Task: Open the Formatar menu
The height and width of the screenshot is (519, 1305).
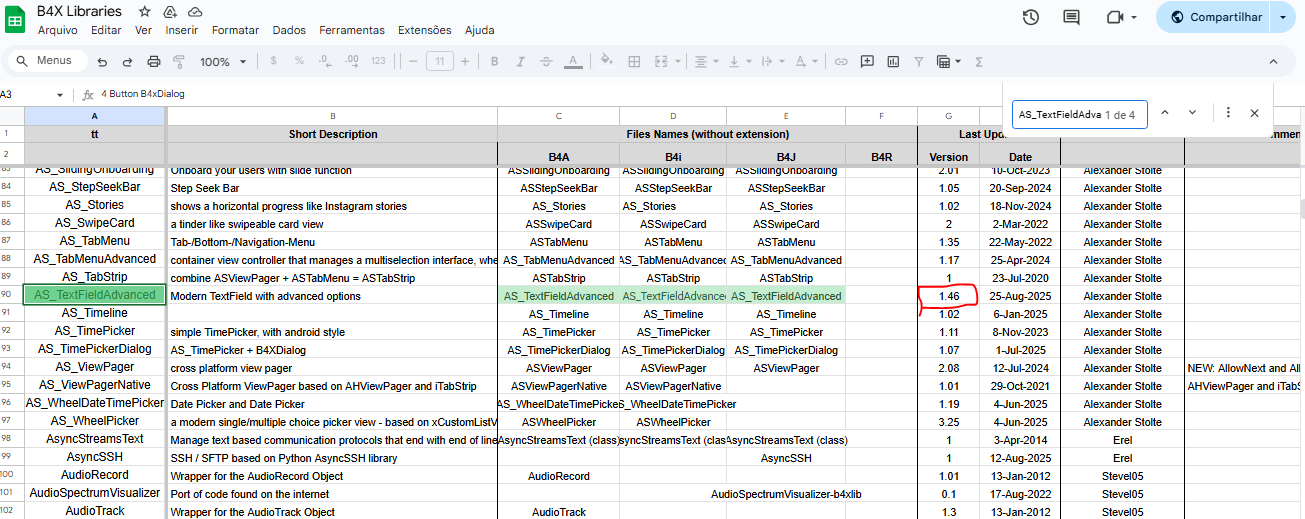Action: (235, 30)
